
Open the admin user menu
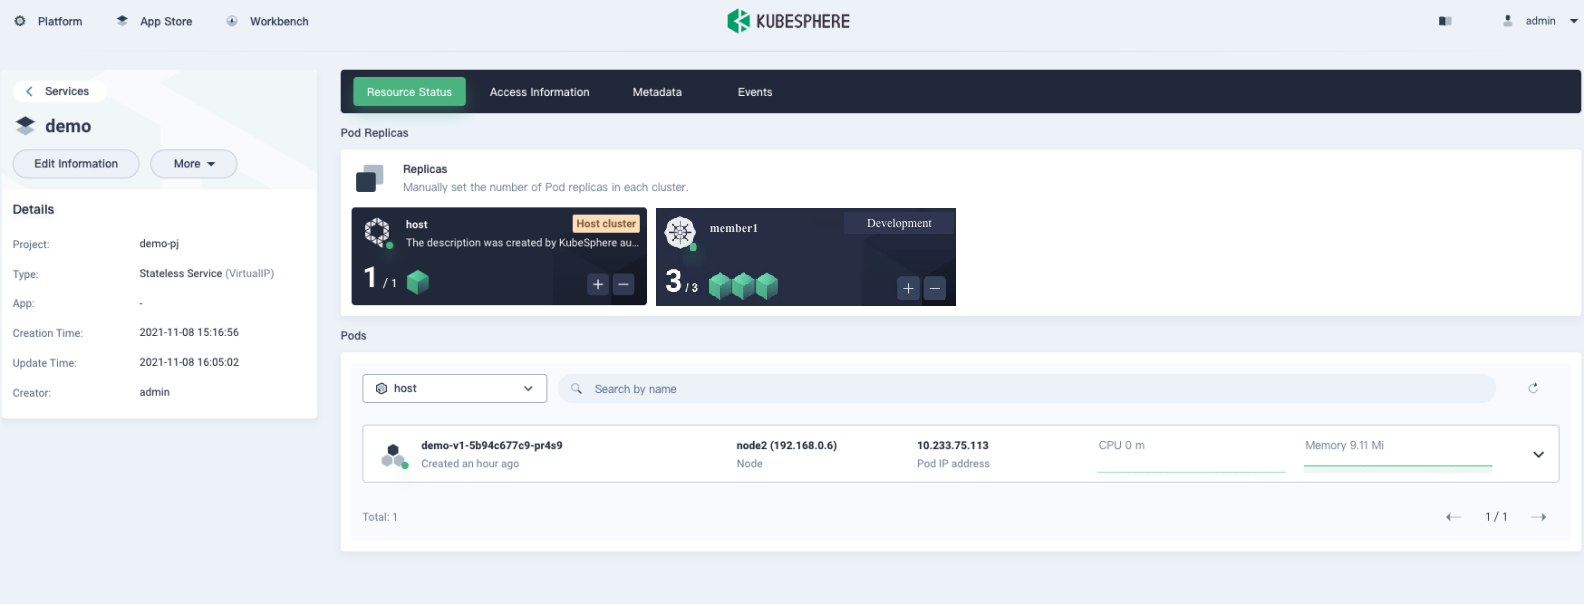coord(1541,21)
